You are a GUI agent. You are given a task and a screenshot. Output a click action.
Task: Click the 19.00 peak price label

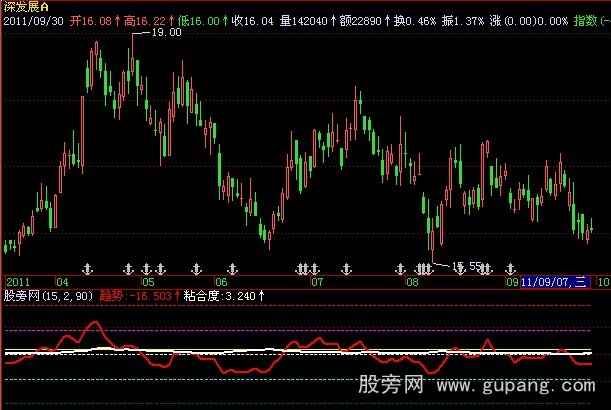166,32
